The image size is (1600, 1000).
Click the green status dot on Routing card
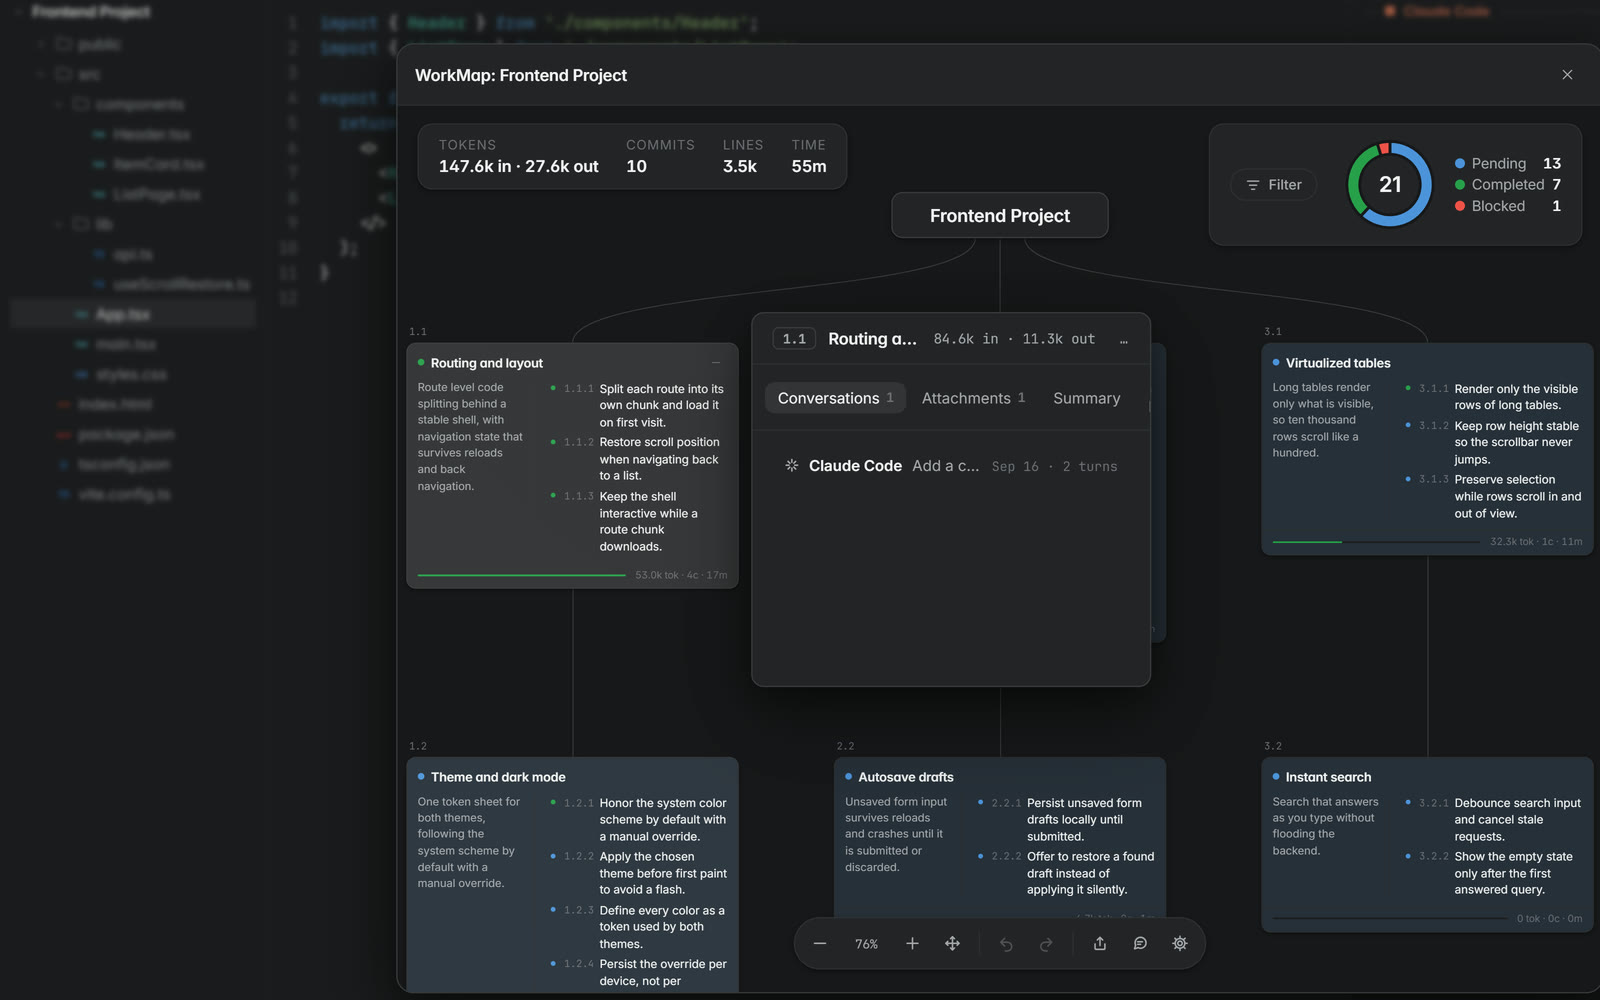coord(421,363)
